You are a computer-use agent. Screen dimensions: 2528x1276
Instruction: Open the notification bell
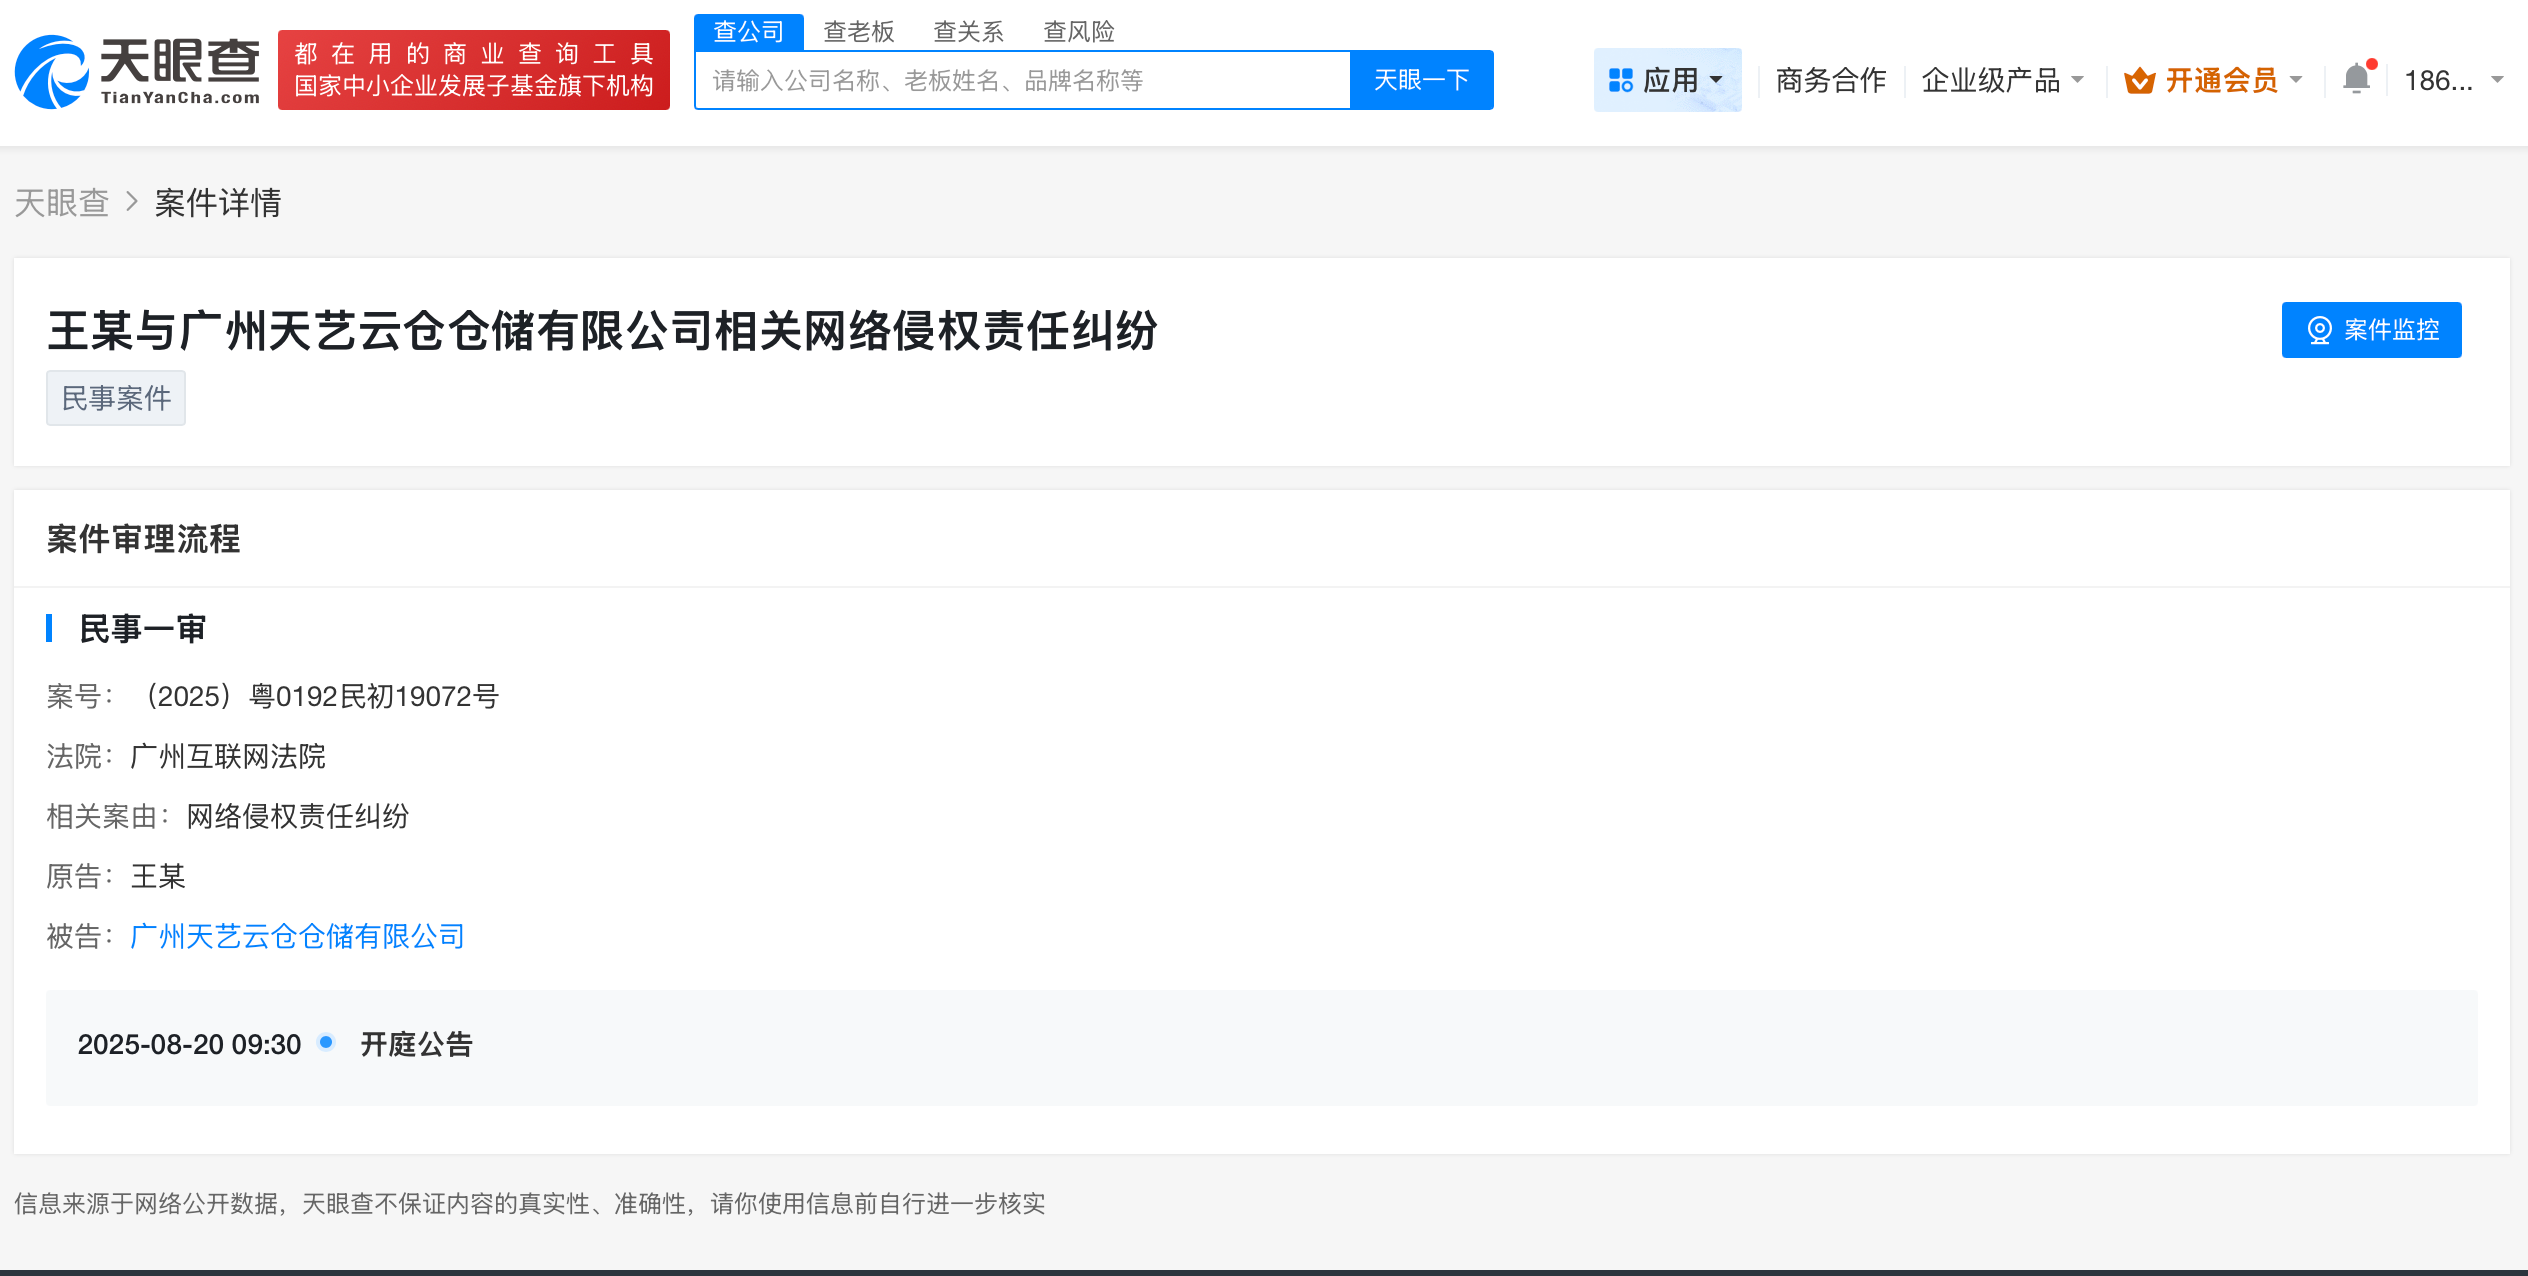pyautogui.click(x=2357, y=79)
